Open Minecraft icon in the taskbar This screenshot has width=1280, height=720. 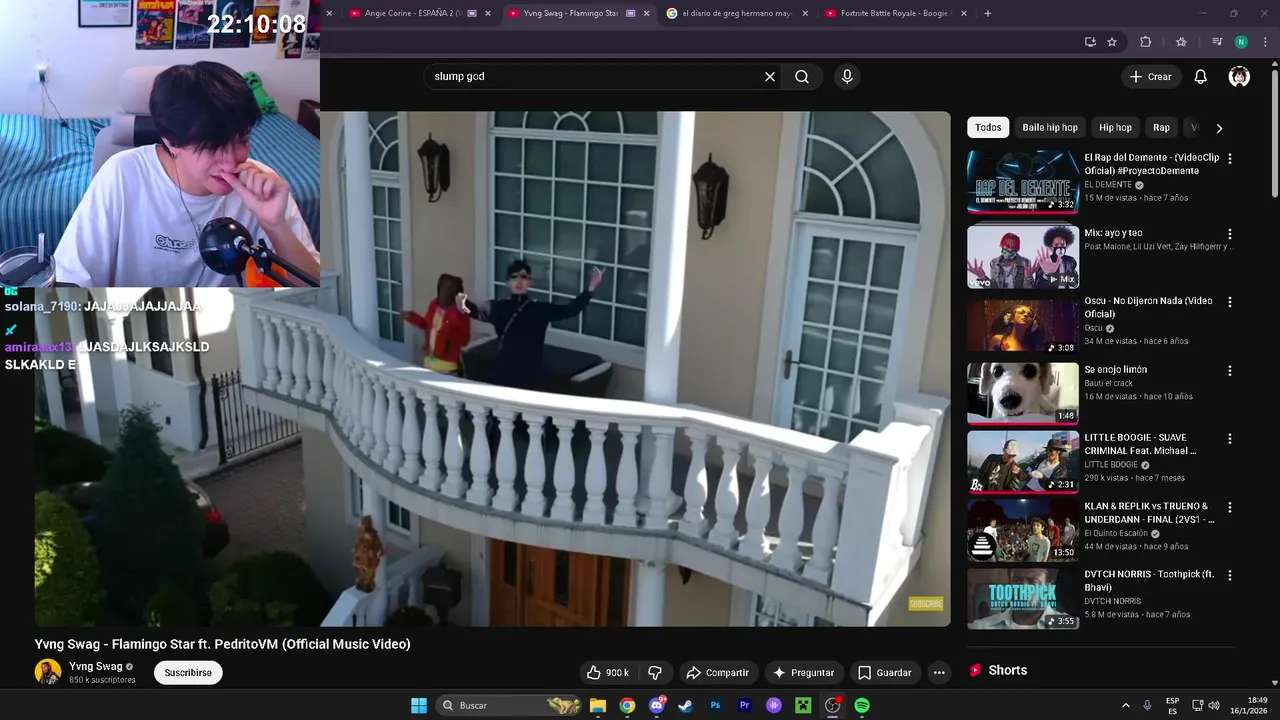[x=803, y=705]
